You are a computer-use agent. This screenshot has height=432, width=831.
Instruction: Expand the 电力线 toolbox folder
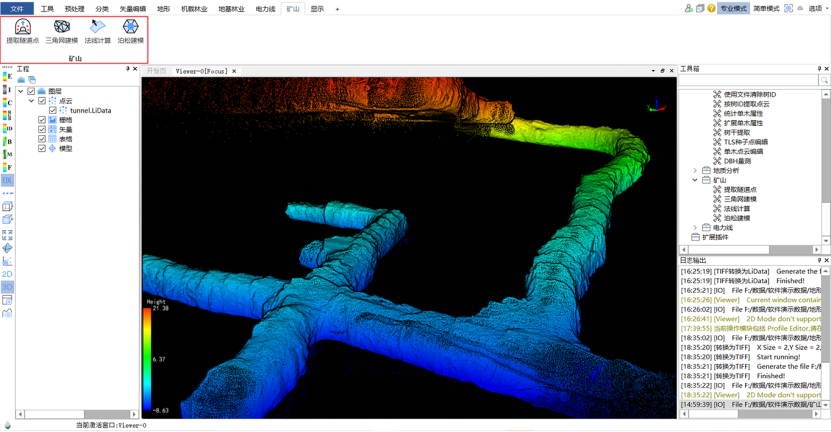(x=695, y=227)
